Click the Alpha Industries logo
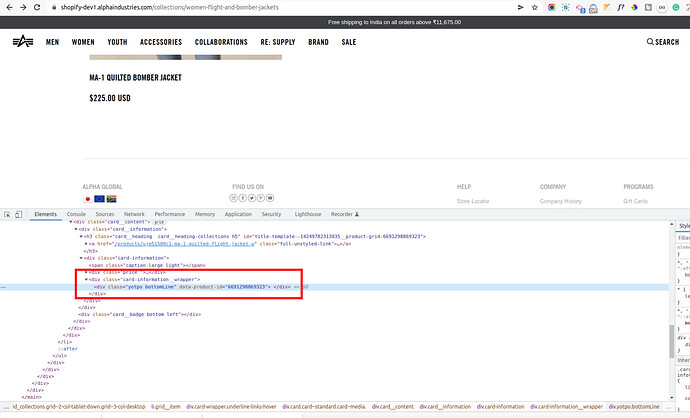The height and width of the screenshot is (418, 690). pyautogui.click(x=23, y=41)
